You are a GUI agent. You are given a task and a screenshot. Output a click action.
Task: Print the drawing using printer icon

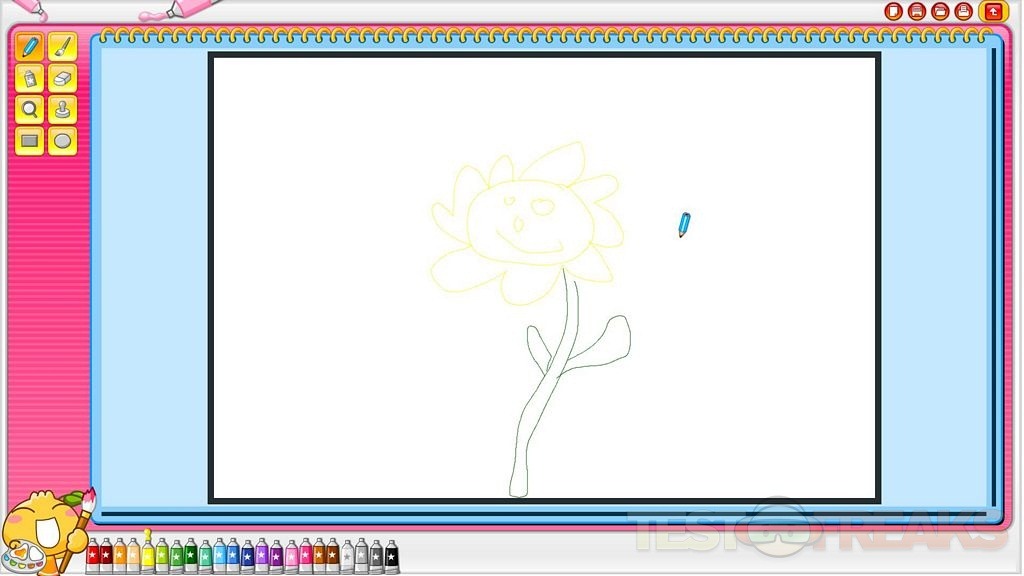click(964, 11)
